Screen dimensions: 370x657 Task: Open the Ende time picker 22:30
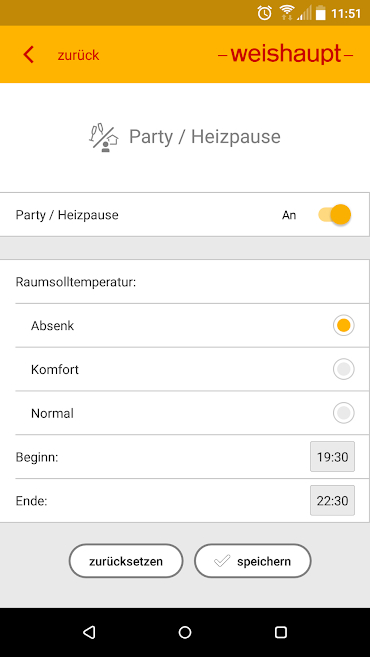(x=332, y=500)
